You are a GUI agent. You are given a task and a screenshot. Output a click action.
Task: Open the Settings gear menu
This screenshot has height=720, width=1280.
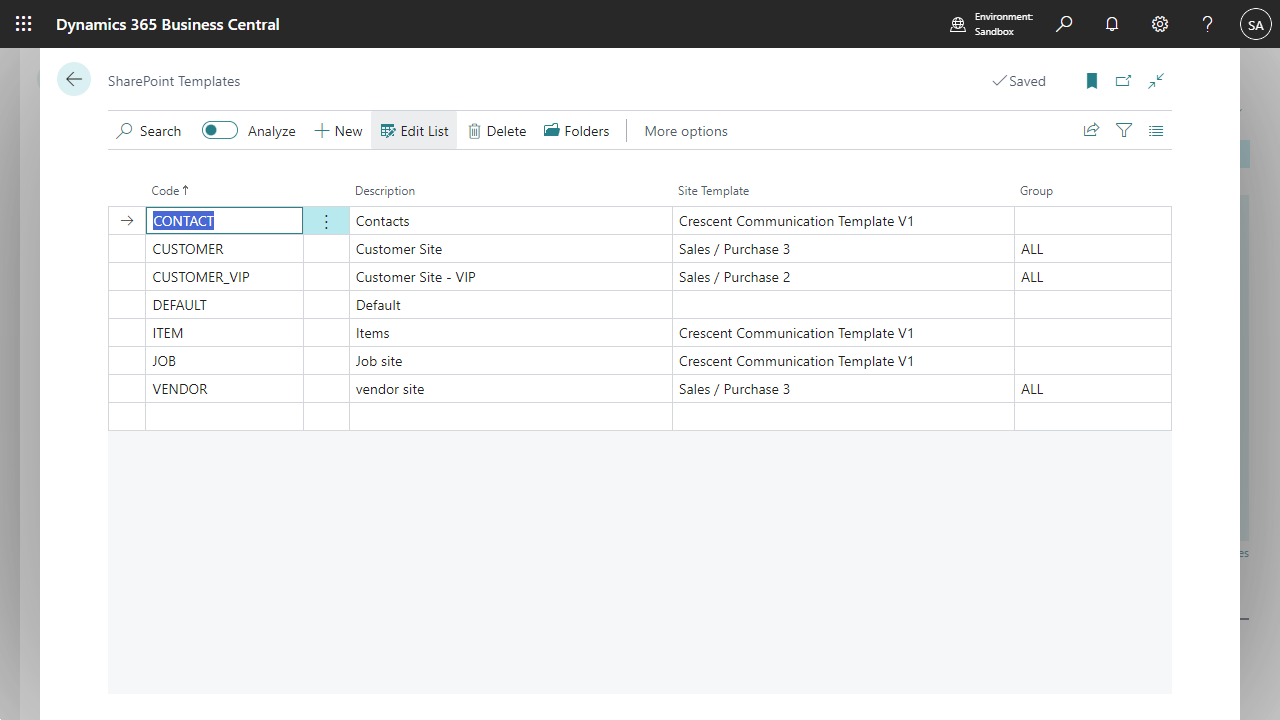pos(1160,24)
